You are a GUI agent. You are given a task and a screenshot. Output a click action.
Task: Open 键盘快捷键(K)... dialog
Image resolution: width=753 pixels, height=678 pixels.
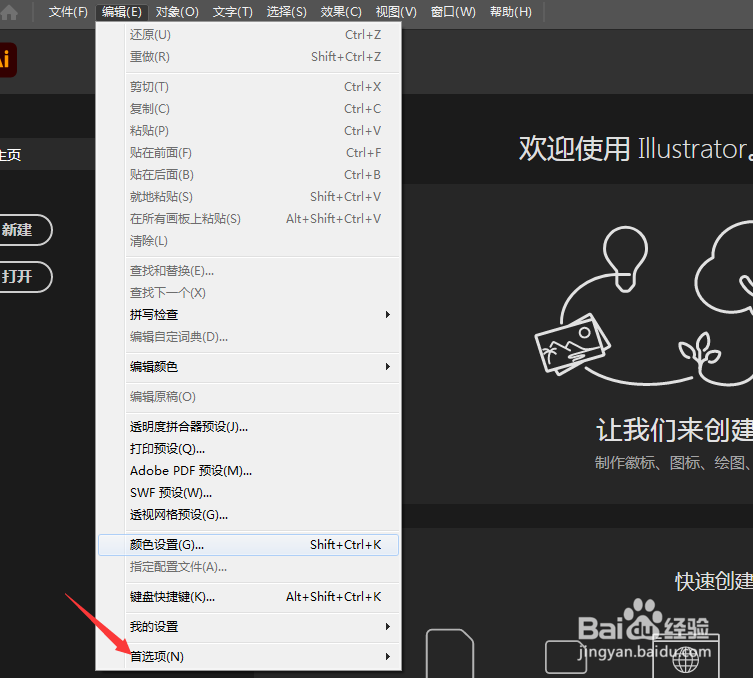pos(248,597)
